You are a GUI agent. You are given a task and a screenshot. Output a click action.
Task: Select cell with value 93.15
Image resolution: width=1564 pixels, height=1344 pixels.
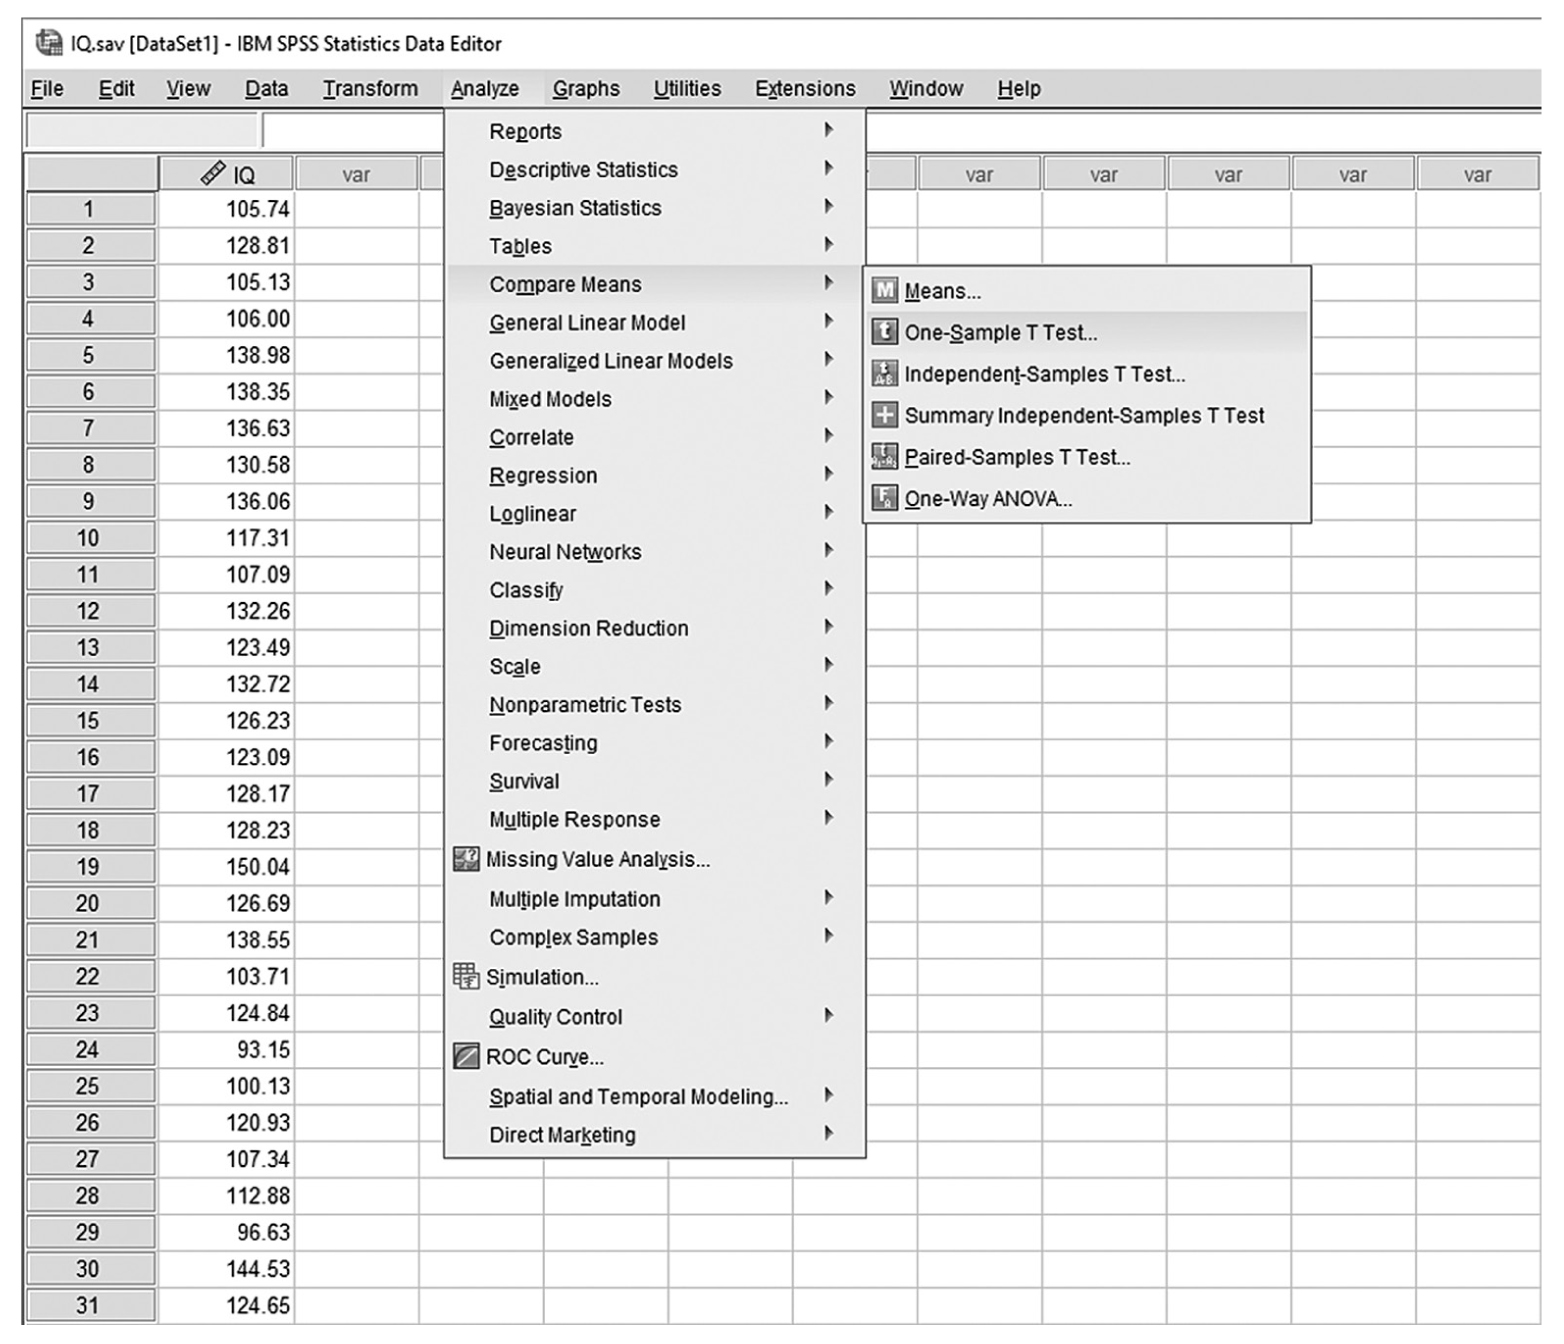(226, 1050)
